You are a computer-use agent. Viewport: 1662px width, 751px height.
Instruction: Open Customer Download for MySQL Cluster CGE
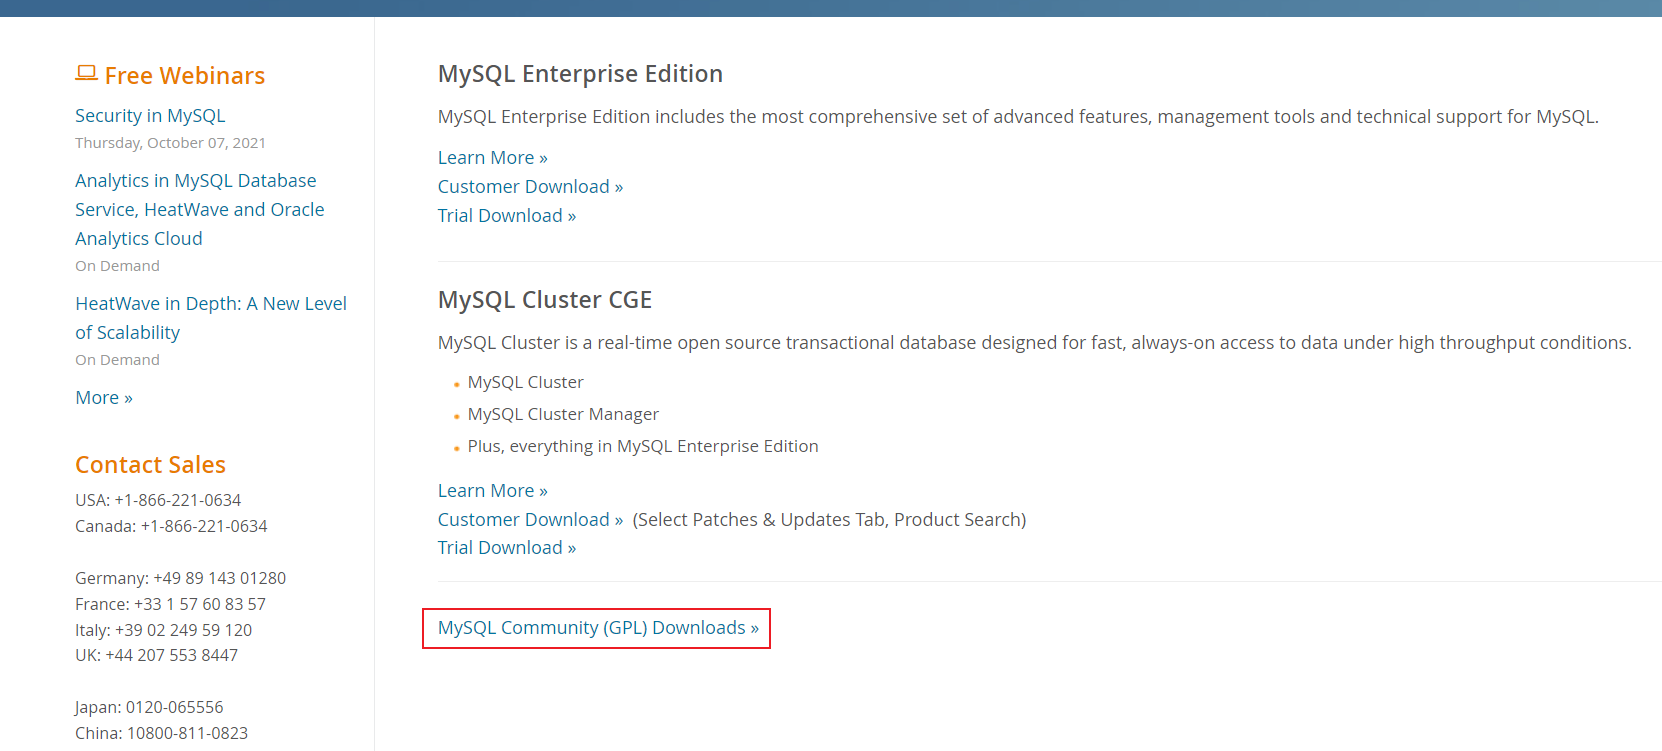(530, 520)
